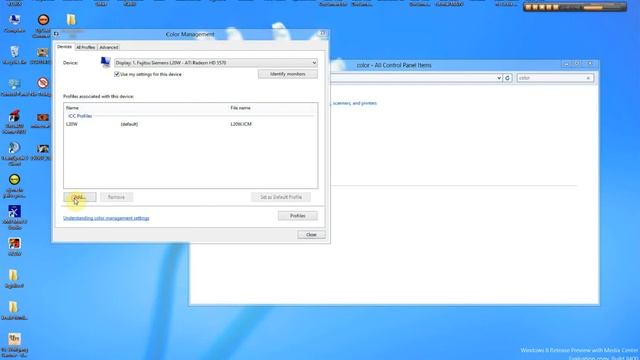Clear the Control Panel search box text

[588, 78]
